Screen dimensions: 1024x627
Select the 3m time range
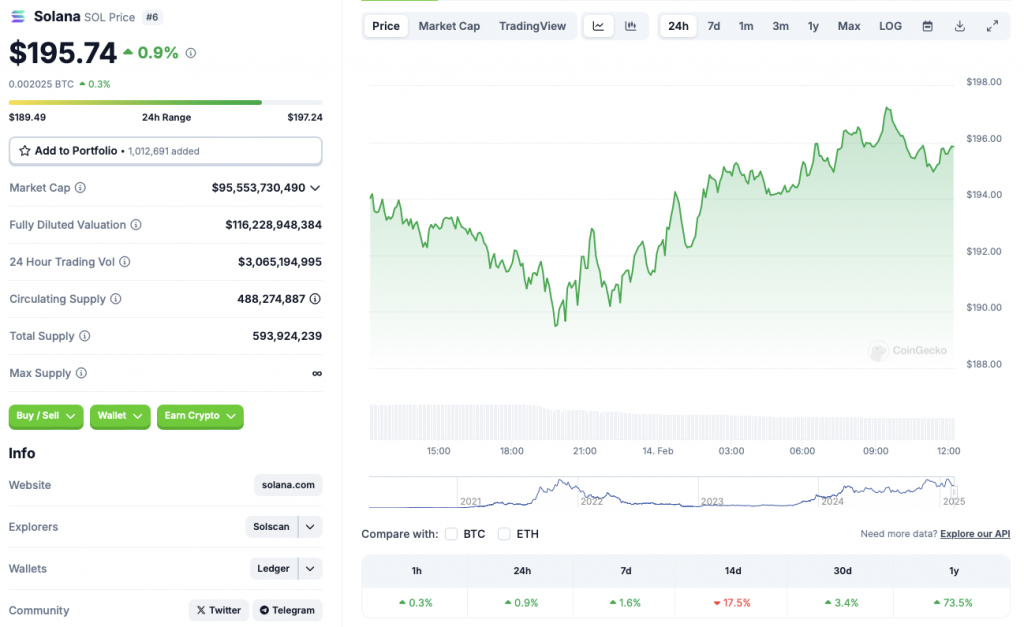click(x=780, y=26)
